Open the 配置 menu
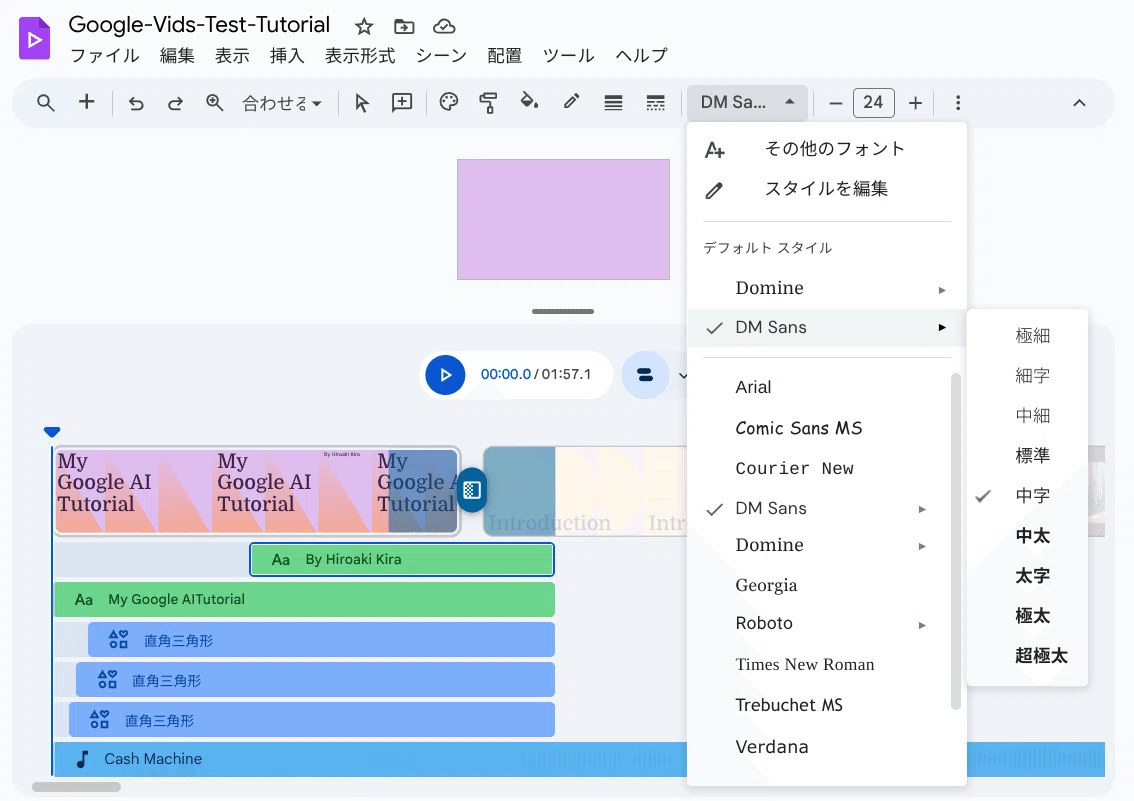 tap(505, 56)
